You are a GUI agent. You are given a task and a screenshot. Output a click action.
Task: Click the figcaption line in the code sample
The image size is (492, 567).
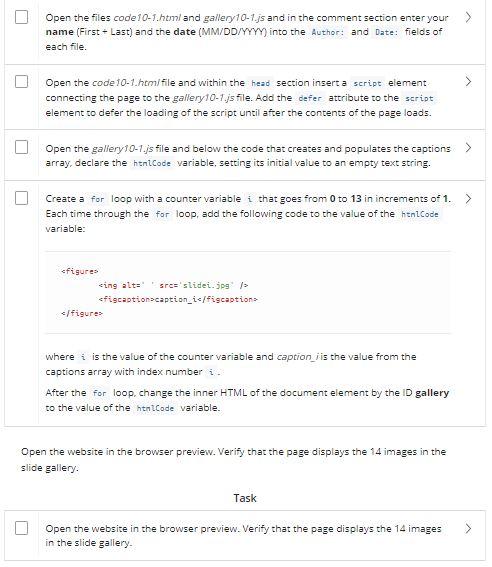pyautogui.click(x=178, y=299)
